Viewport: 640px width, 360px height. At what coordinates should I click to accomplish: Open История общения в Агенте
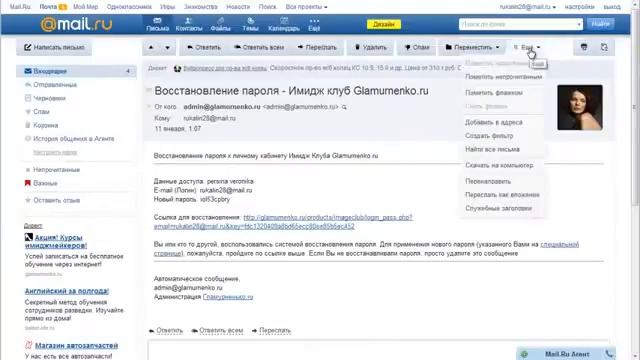click(73, 139)
